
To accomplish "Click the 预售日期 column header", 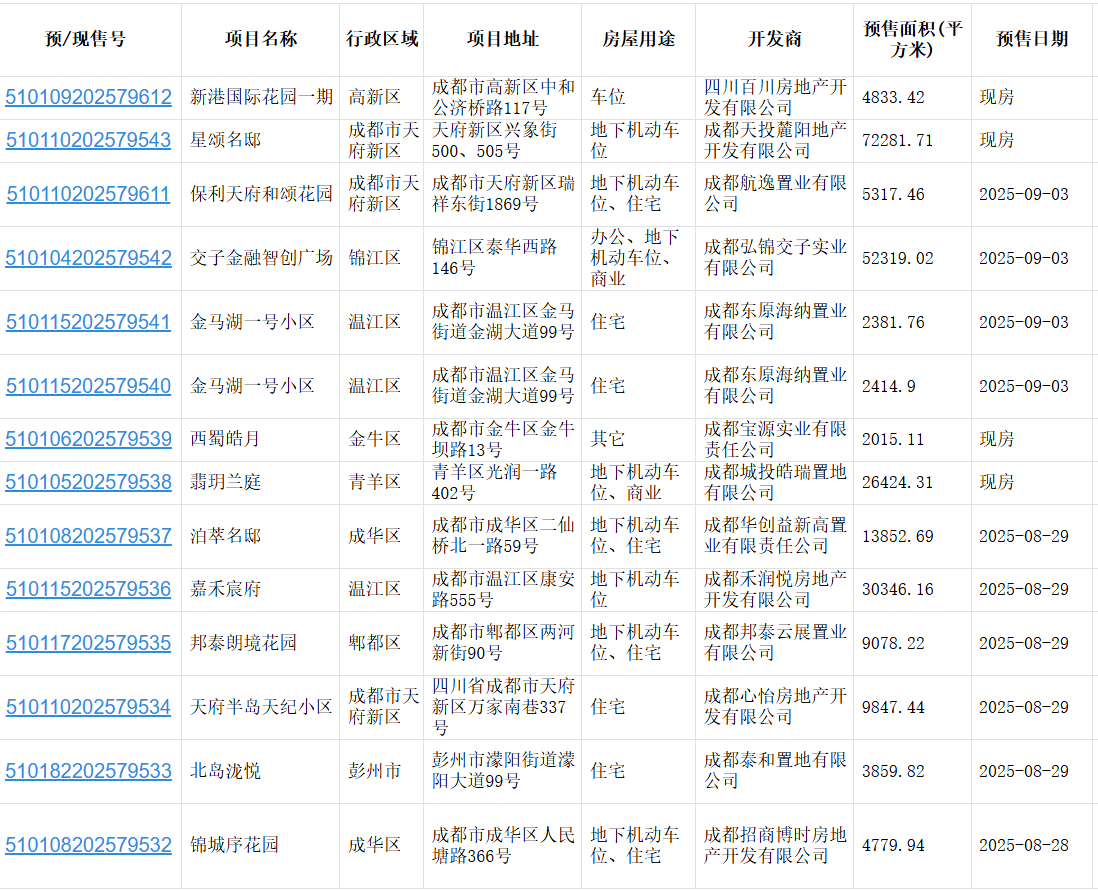I will click(1032, 39).
